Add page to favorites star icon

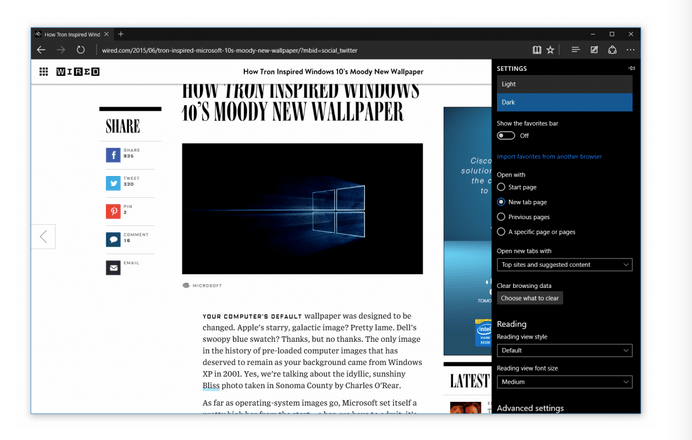click(550, 50)
